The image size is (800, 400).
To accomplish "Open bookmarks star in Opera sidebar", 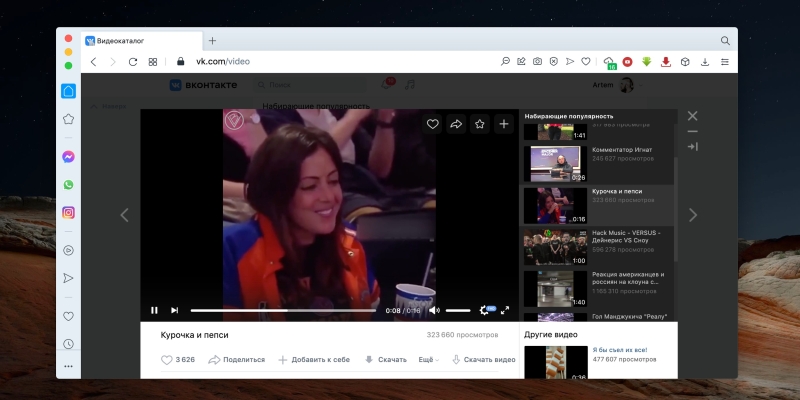I will (68, 119).
